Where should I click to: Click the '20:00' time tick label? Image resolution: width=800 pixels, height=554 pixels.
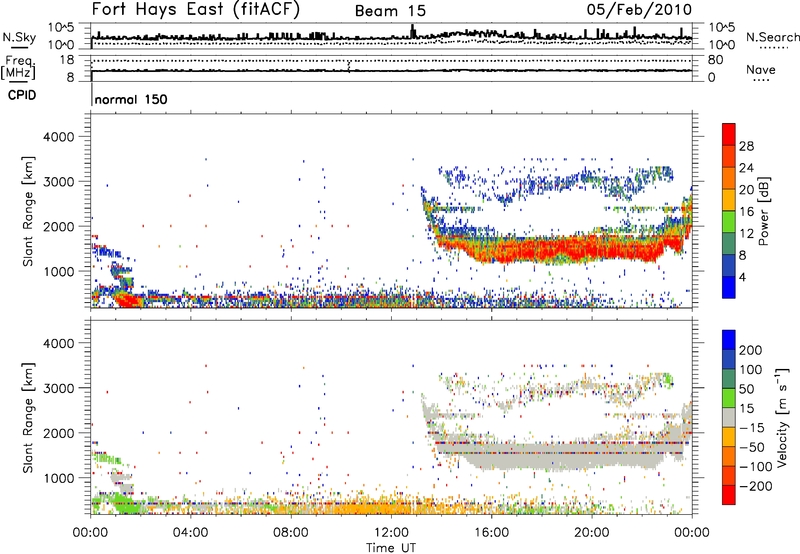click(x=592, y=533)
